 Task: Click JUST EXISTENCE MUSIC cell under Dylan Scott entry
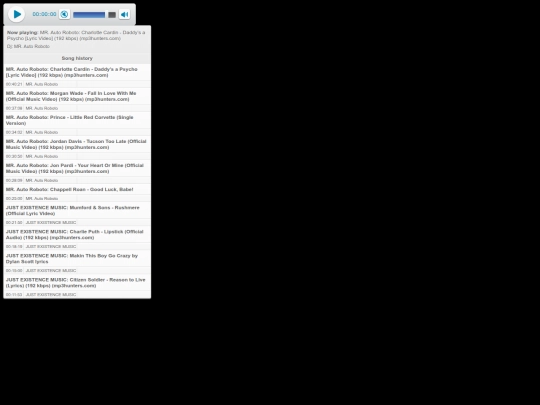point(50,271)
